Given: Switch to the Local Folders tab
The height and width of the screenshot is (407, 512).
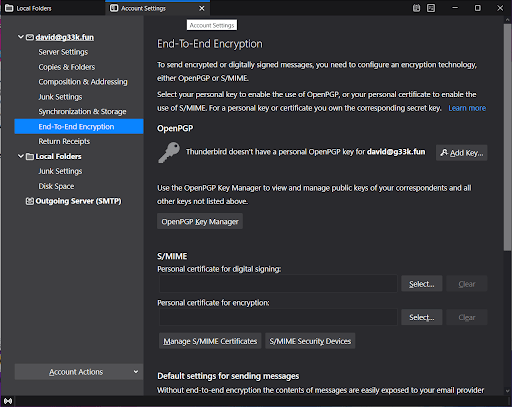Looking at the screenshot, I should coord(53,8).
